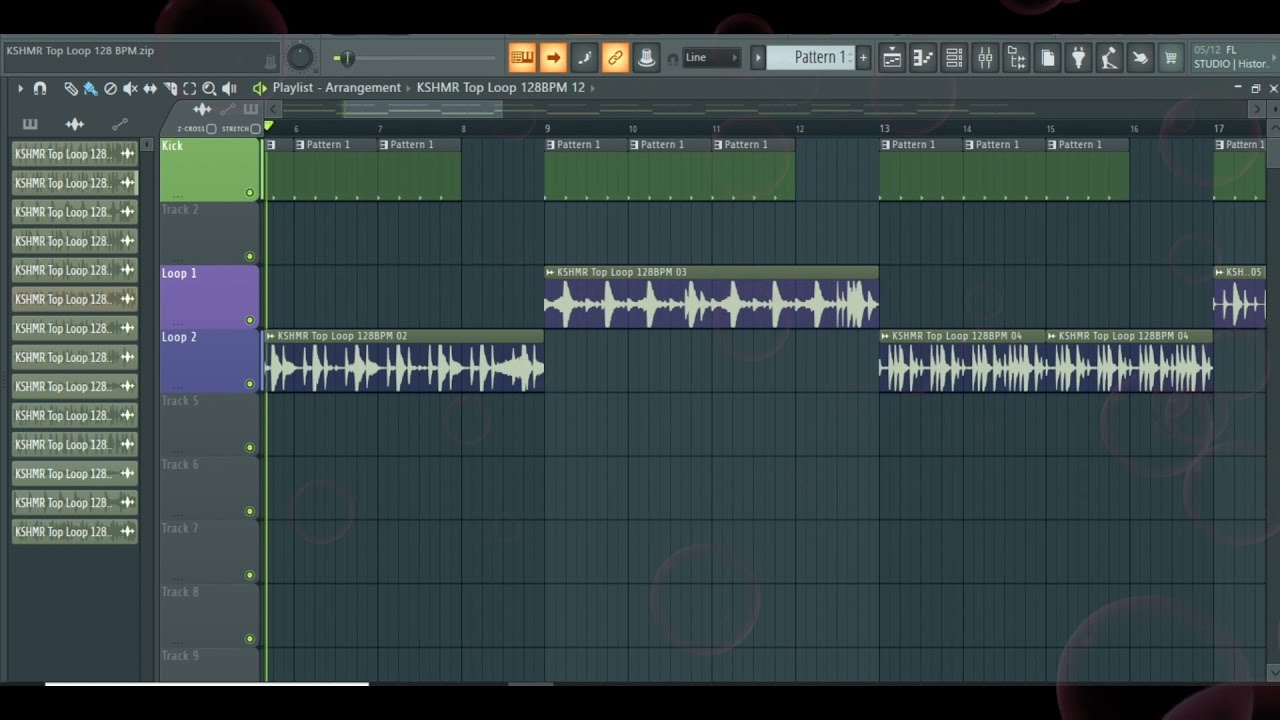
Task: Select the Loop 1 track header
Action: [209, 297]
